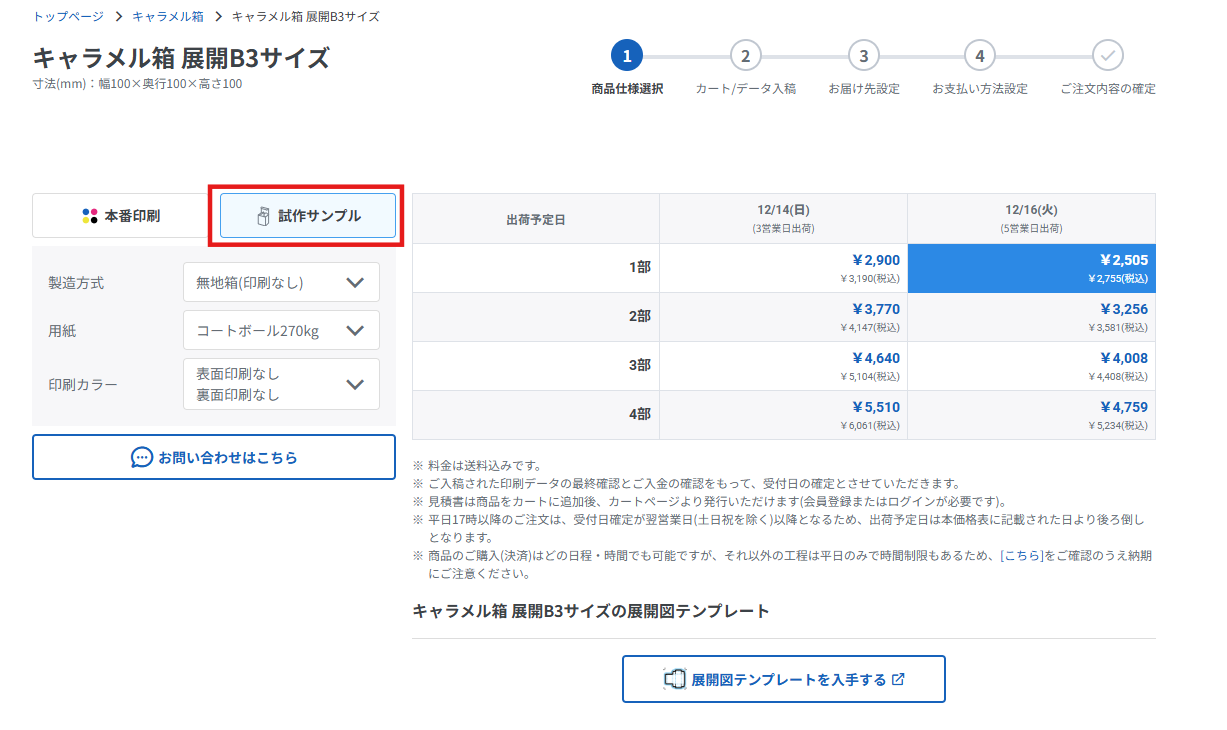
Task: Select the 1部 price ¥2,900 for 12/14
Action: coord(783,268)
